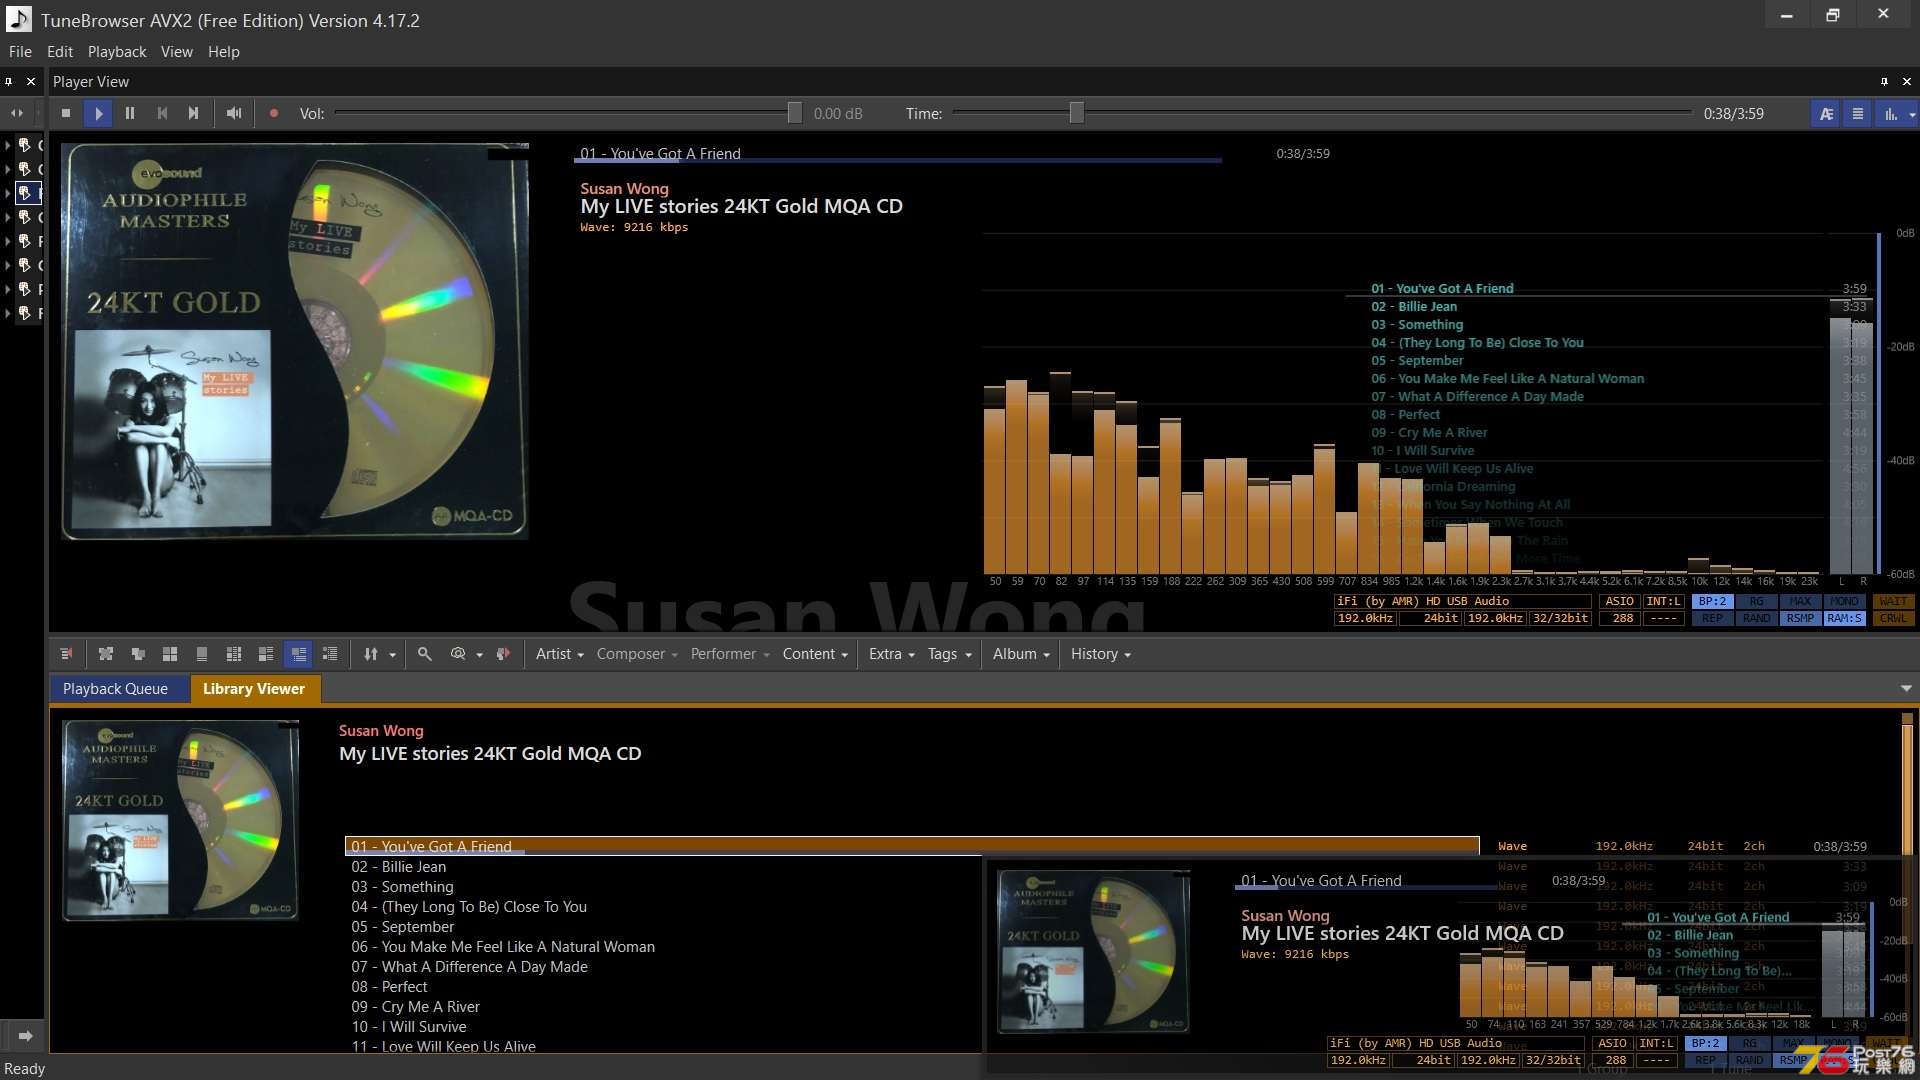
Task: Toggle the RAM:S indicator
Action: click(1844, 619)
